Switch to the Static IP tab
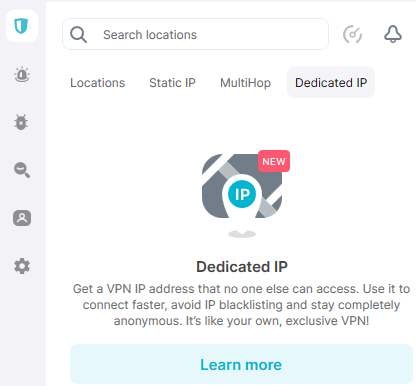This screenshot has height=386, width=416. click(172, 83)
